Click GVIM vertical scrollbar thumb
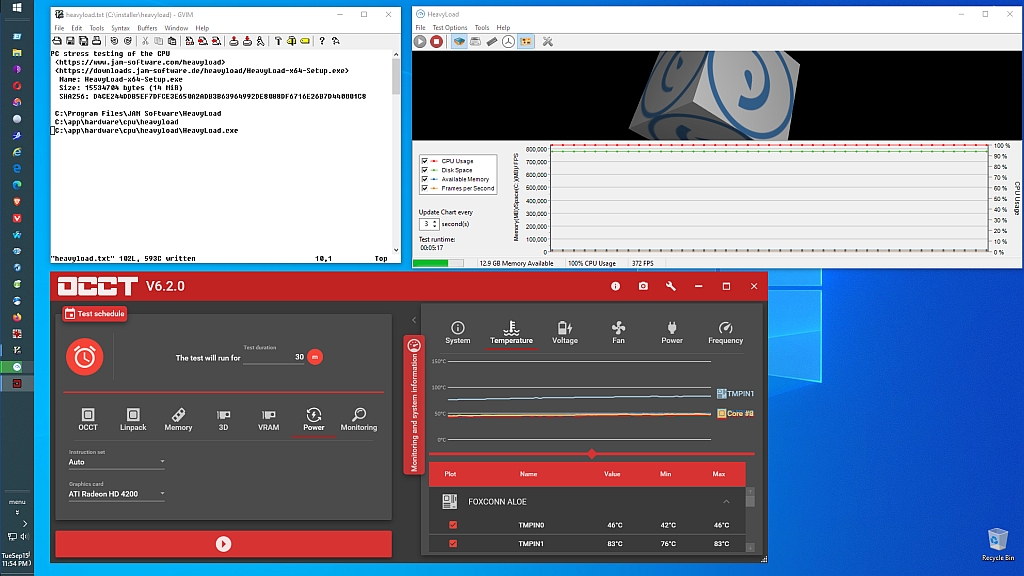Screen dimensions: 1024x576 [x=396, y=76]
